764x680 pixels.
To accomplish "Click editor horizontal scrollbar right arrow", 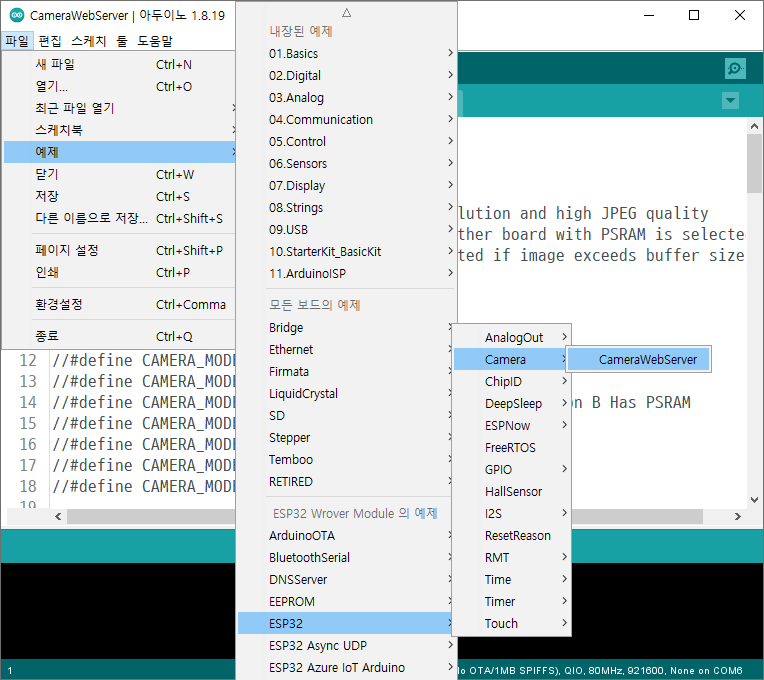I will tap(738, 516).
